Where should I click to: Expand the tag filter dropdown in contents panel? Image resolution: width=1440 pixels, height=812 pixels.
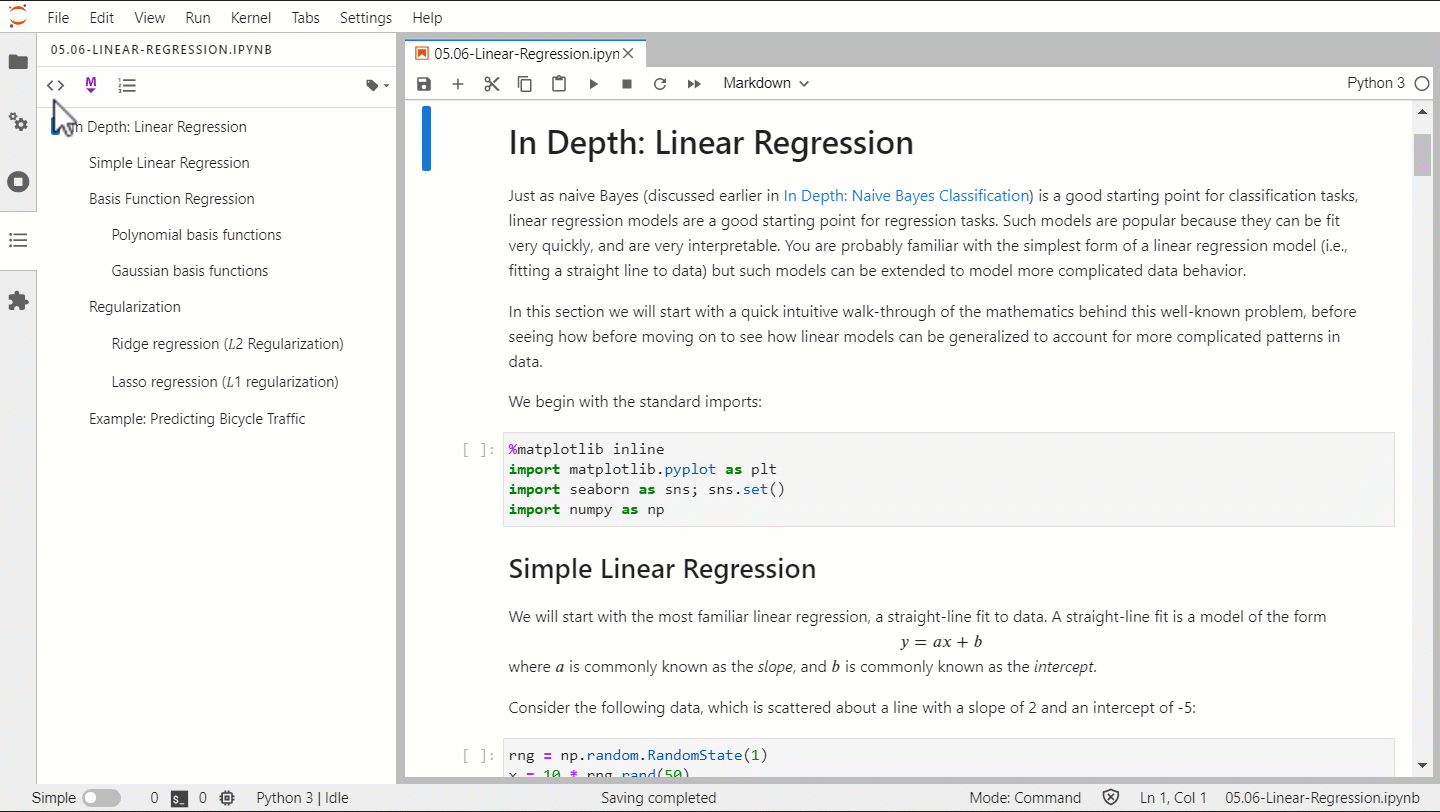pos(376,85)
